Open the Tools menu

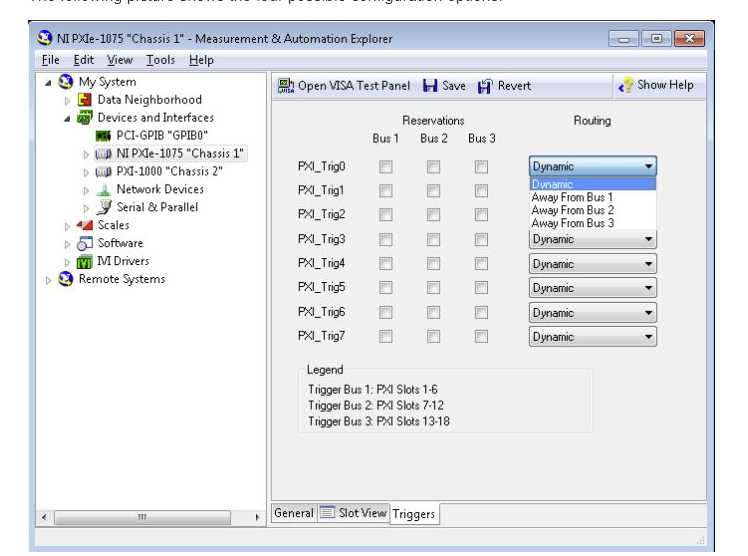160,60
